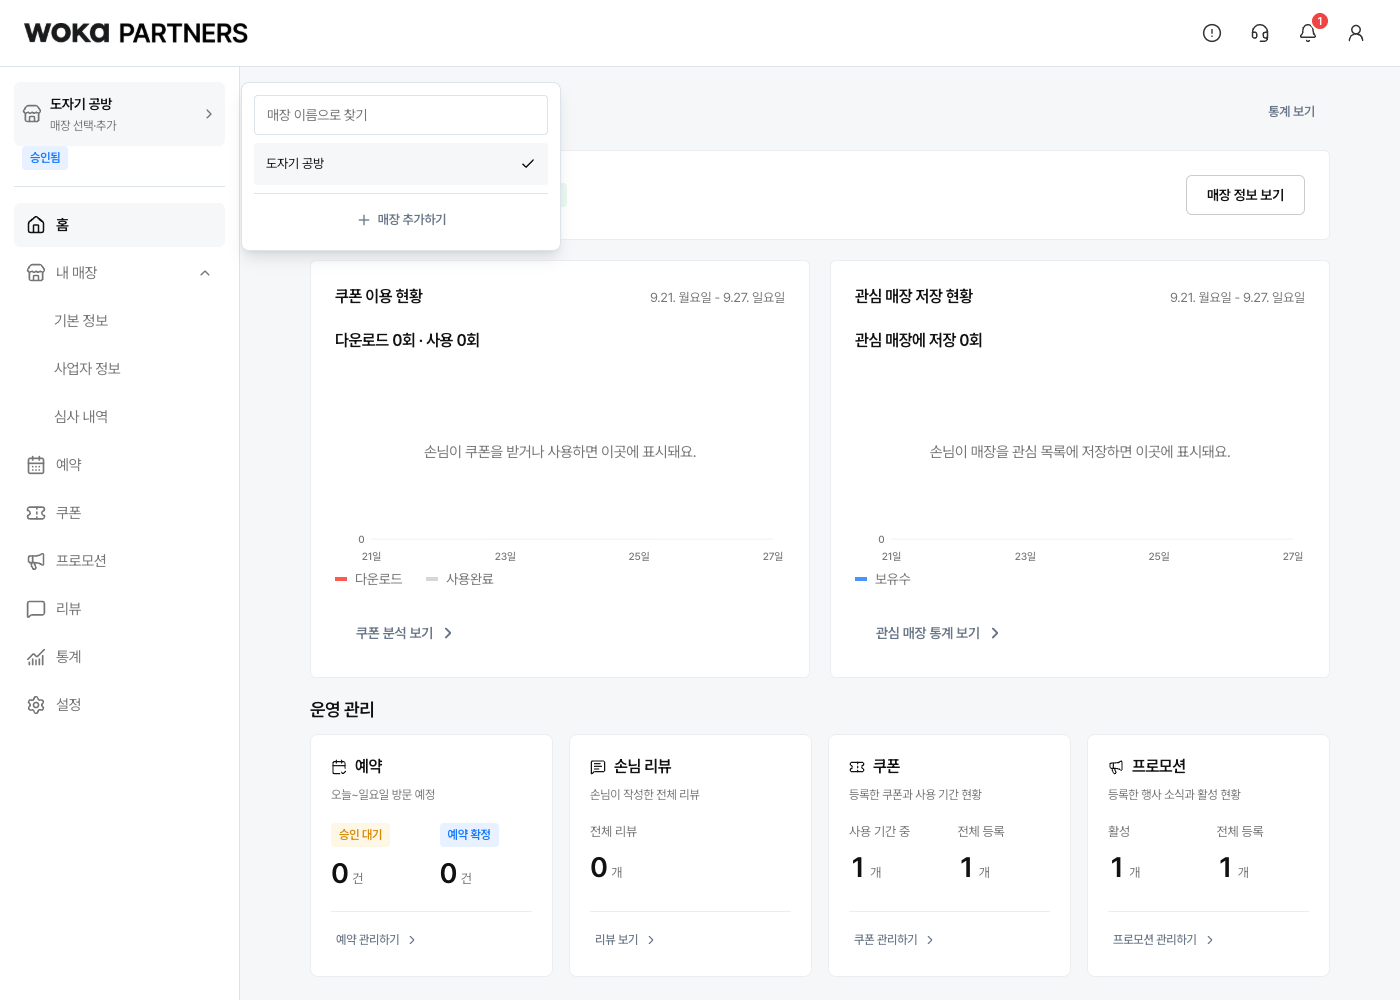Click the megaphone icon in 프로모션 card
Image resolution: width=1400 pixels, height=1000 pixels.
[1116, 767]
